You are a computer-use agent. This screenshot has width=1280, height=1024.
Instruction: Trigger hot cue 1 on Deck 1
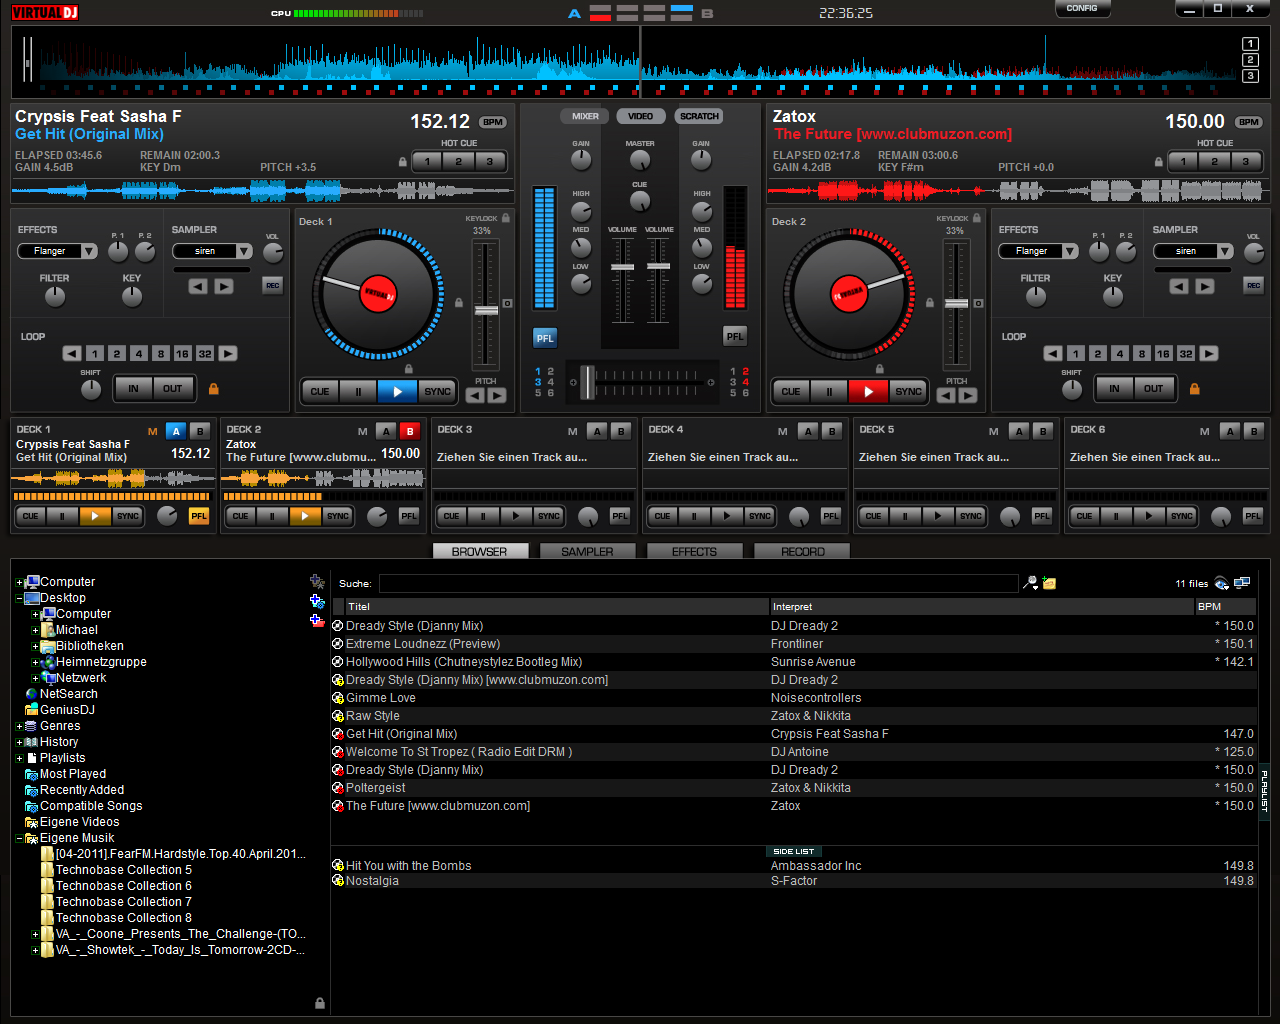[x=428, y=161]
